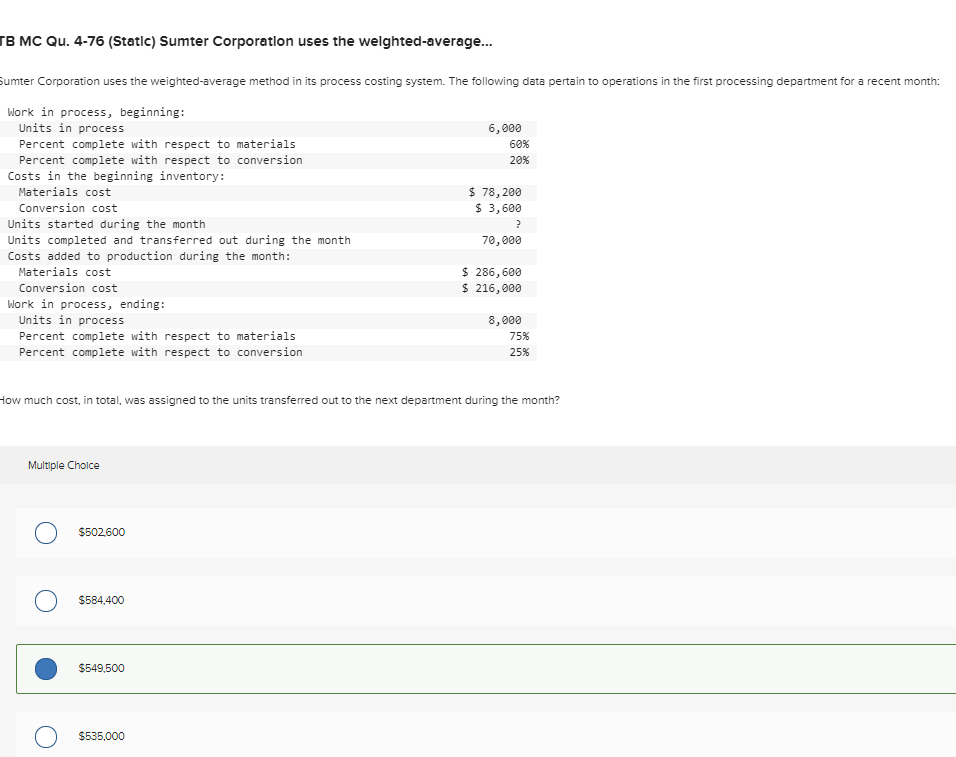
Task: Click the $ 3,600 conversion cost value
Action: (x=498, y=208)
